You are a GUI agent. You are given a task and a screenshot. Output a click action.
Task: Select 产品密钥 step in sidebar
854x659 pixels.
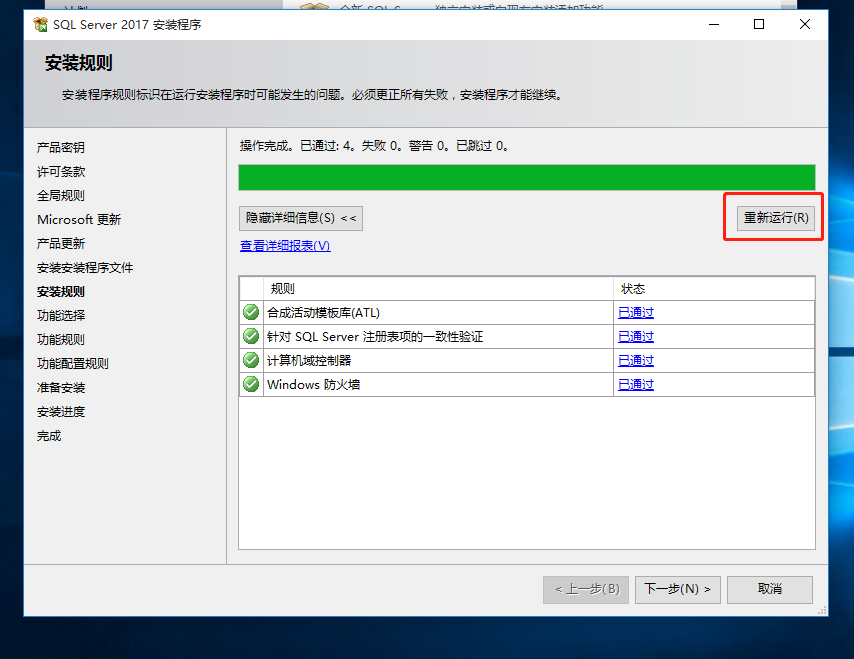(60, 148)
